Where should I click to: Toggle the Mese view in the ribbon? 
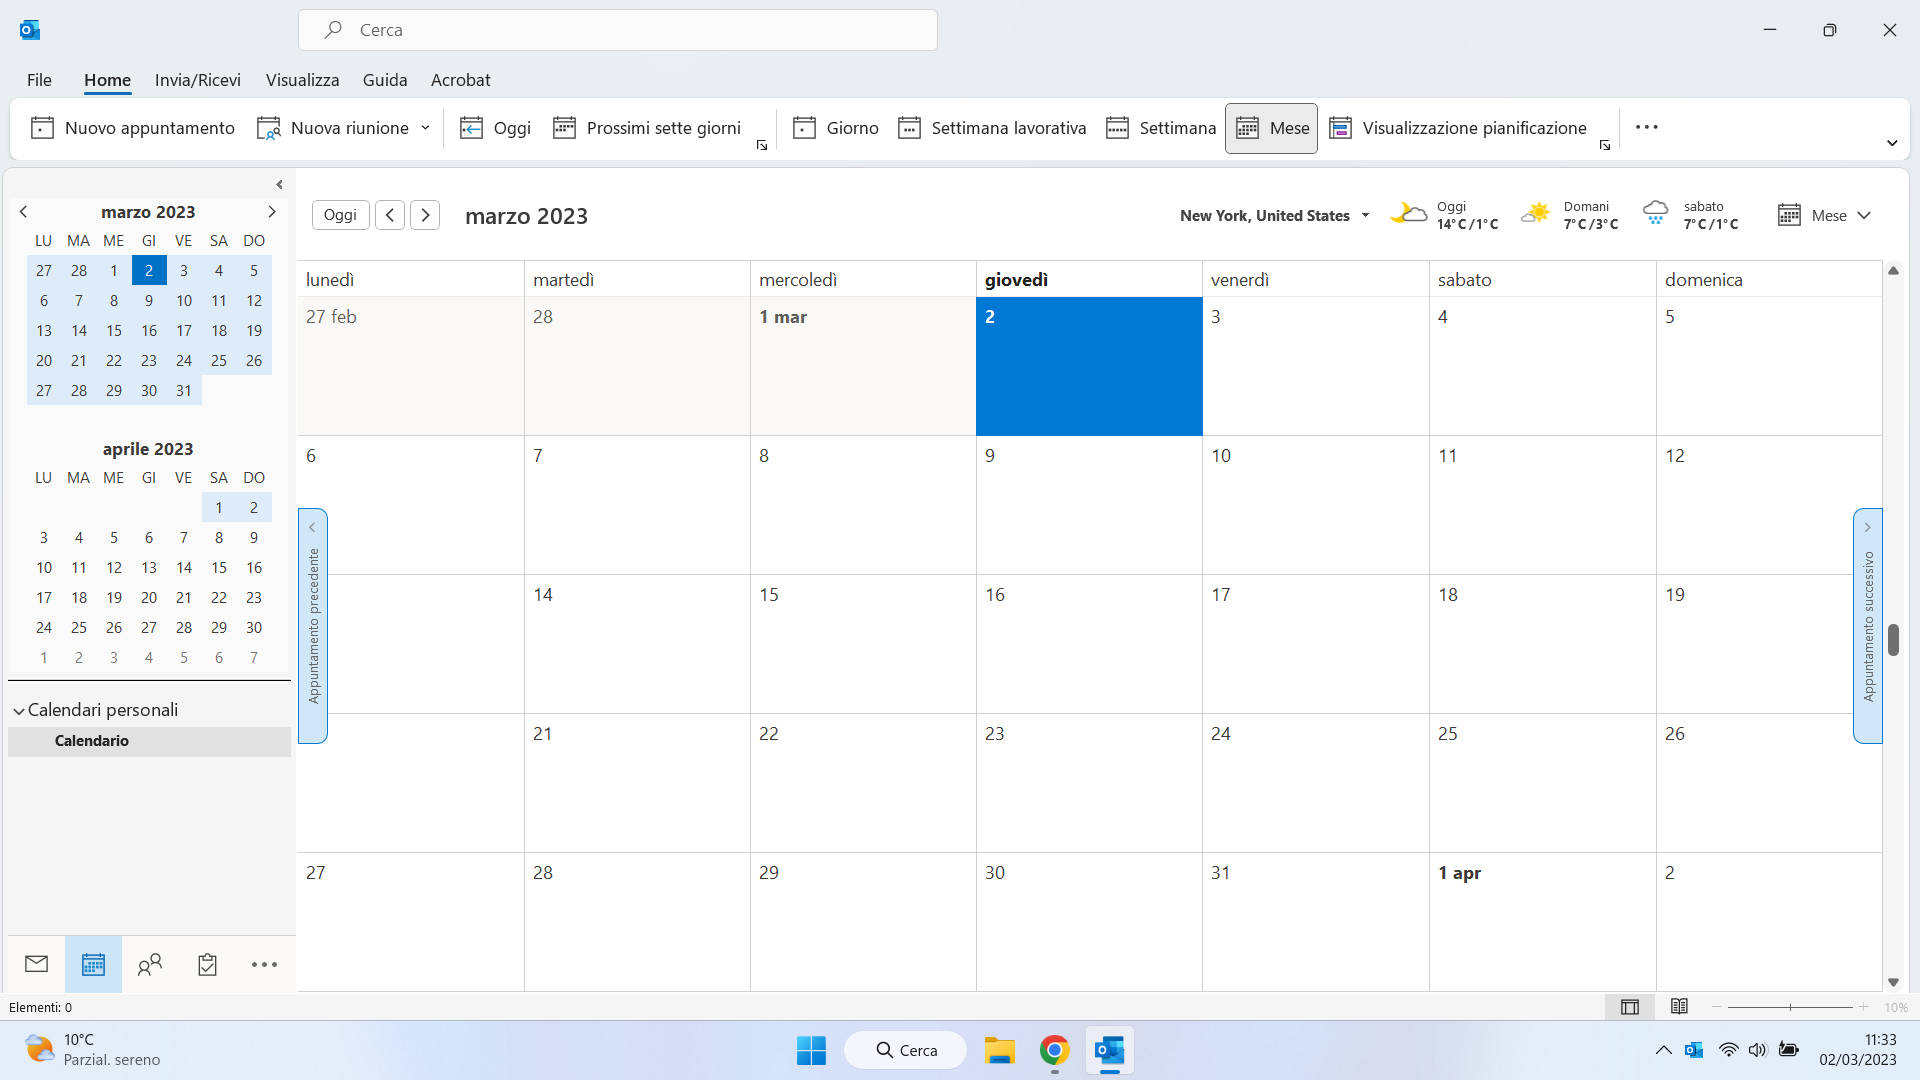1271,128
